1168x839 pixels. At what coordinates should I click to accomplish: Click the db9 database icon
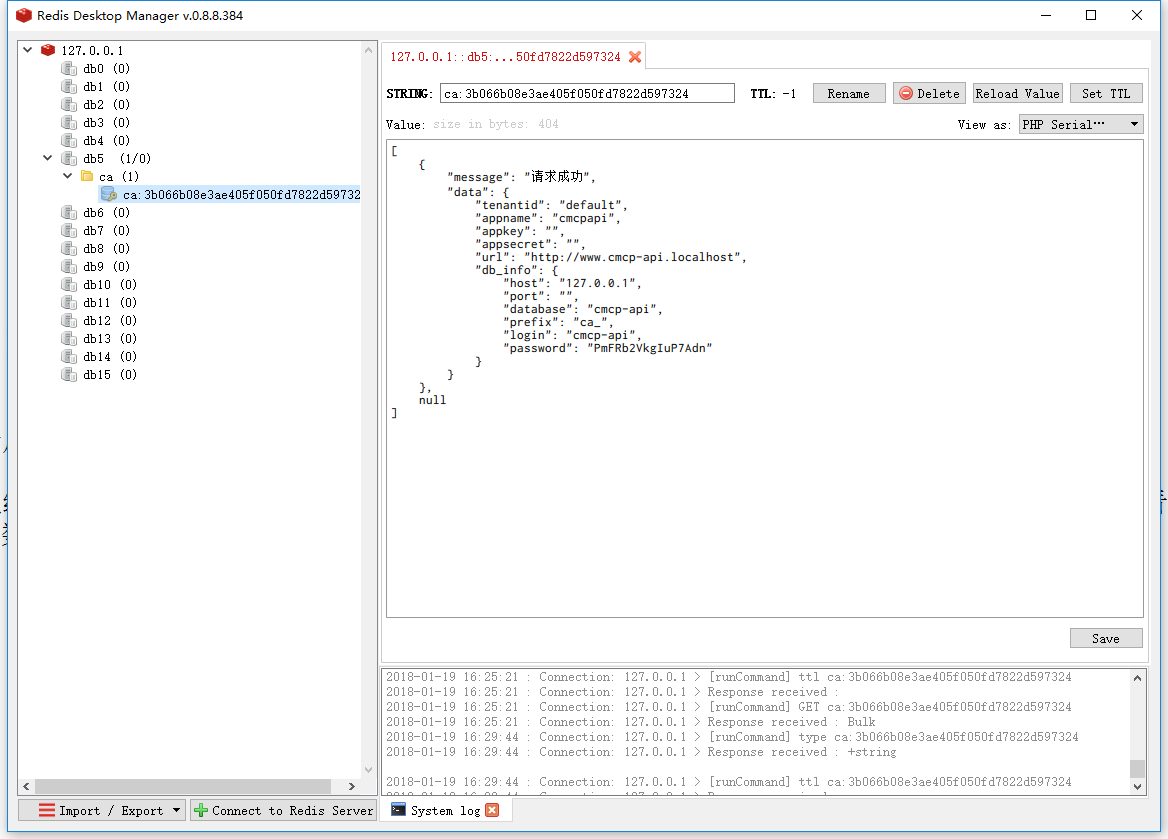tap(68, 266)
